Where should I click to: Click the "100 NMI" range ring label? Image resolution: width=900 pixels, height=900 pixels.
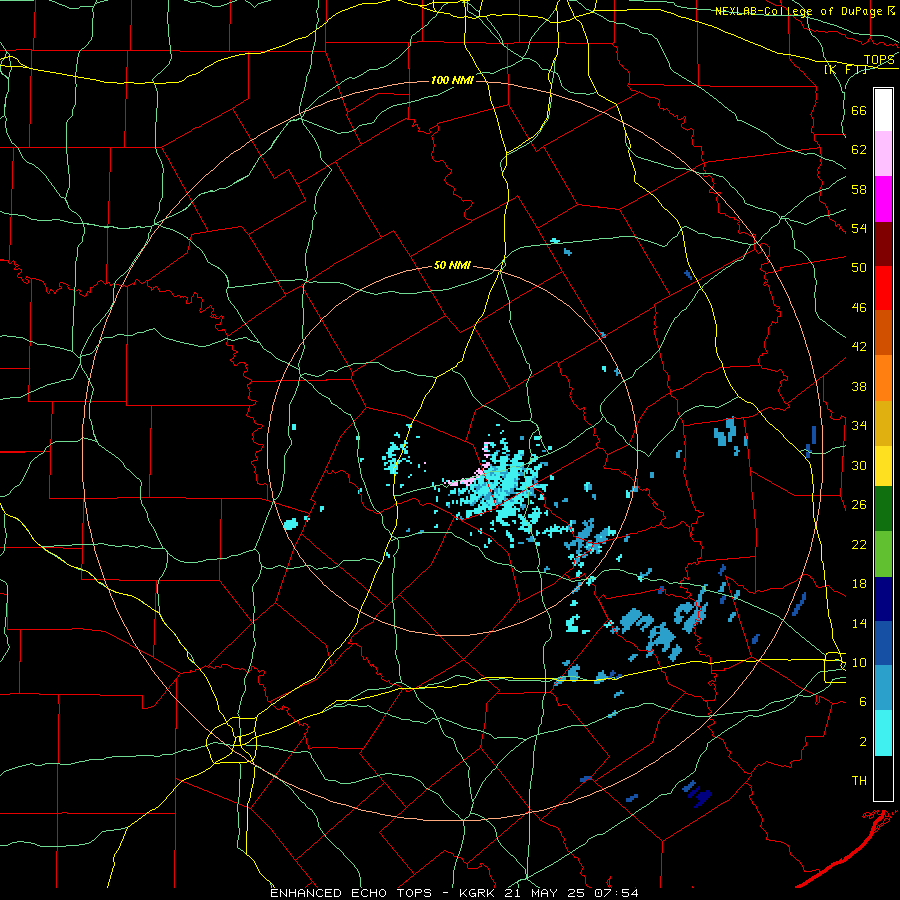452,80
